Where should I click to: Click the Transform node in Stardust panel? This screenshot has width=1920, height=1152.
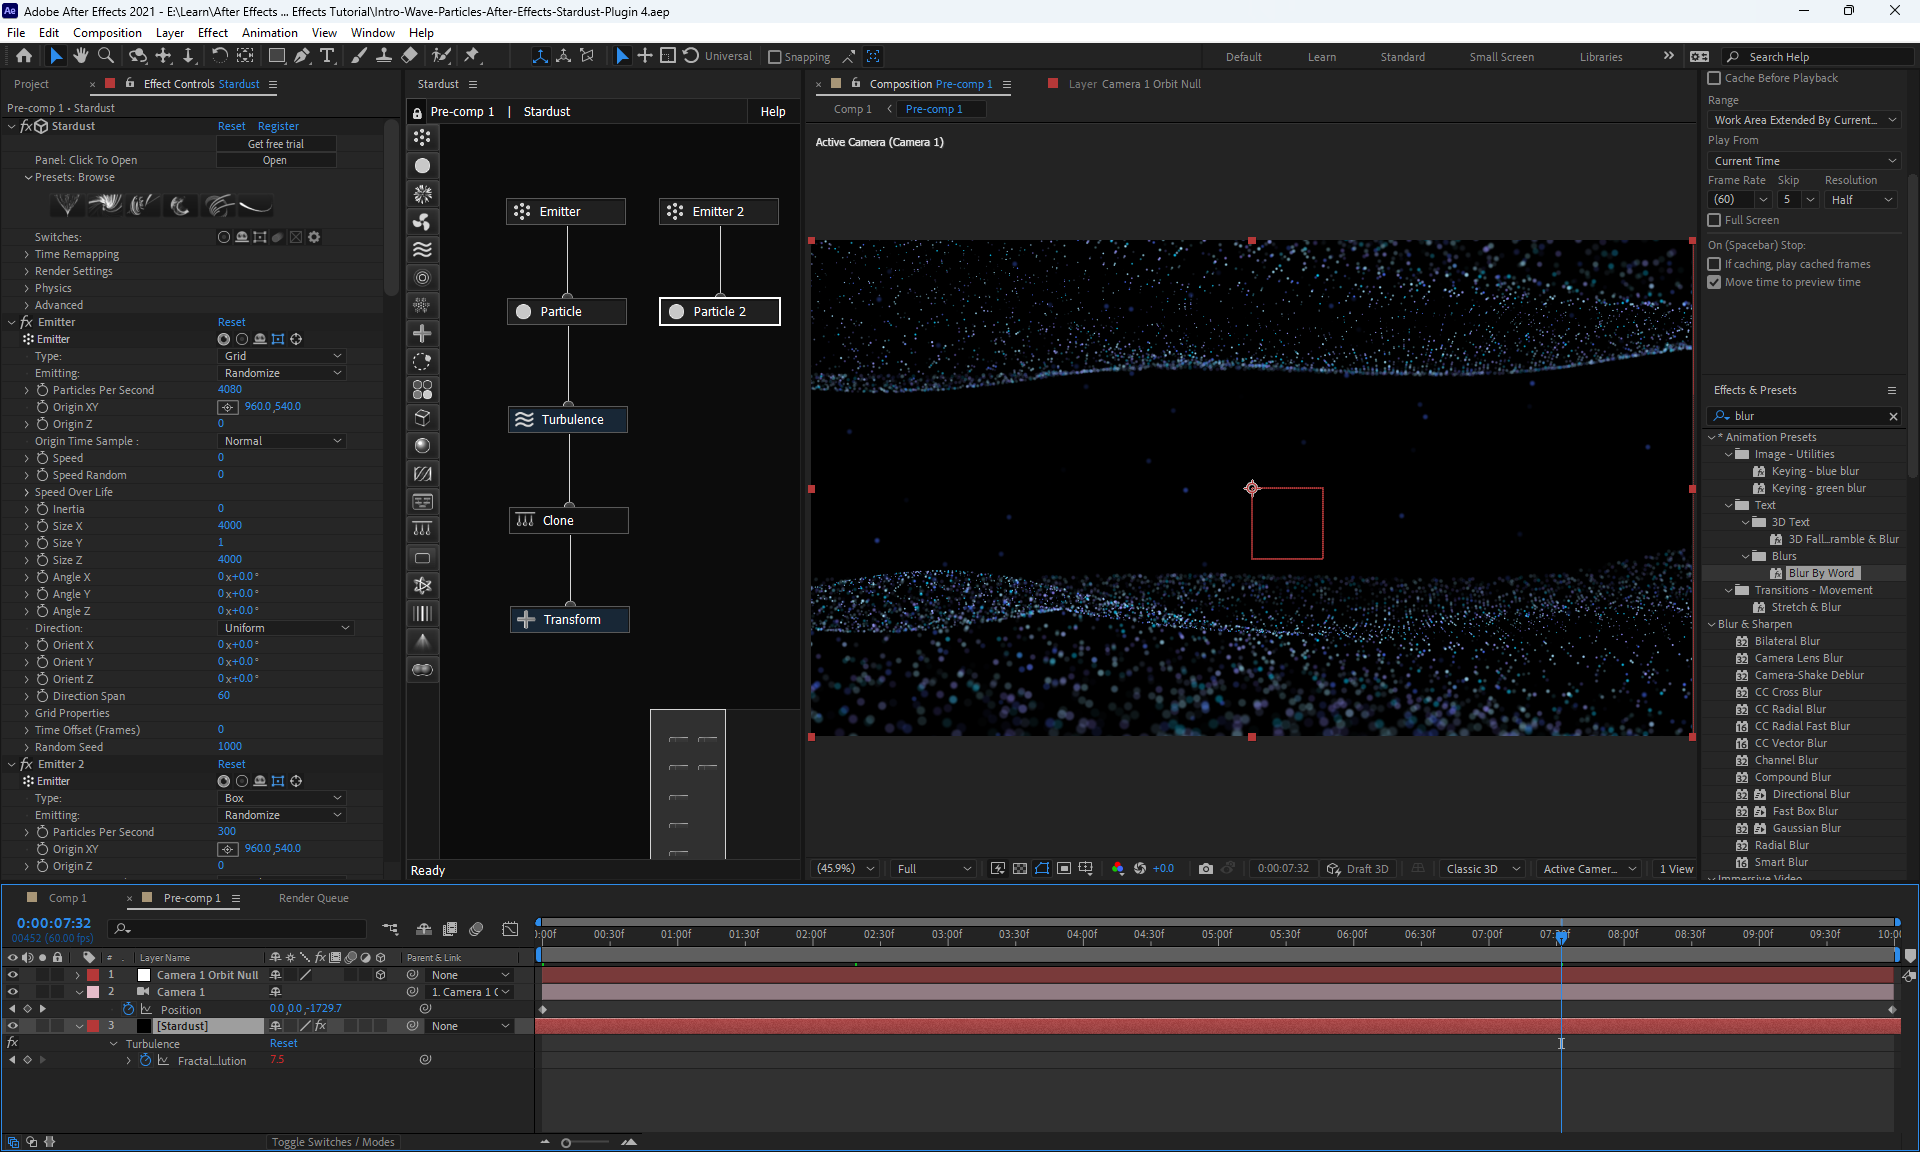pos(570,620)
